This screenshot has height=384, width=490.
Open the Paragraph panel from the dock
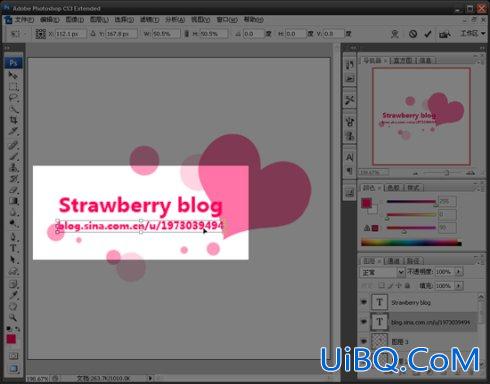tap(349, 171)
